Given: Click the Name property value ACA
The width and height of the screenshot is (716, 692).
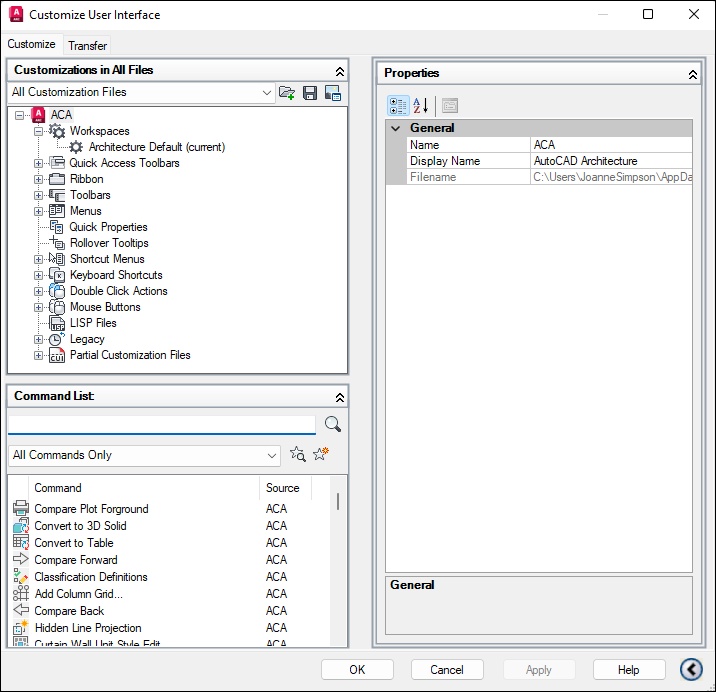Looking at the screenshot, I should (611, 145).
